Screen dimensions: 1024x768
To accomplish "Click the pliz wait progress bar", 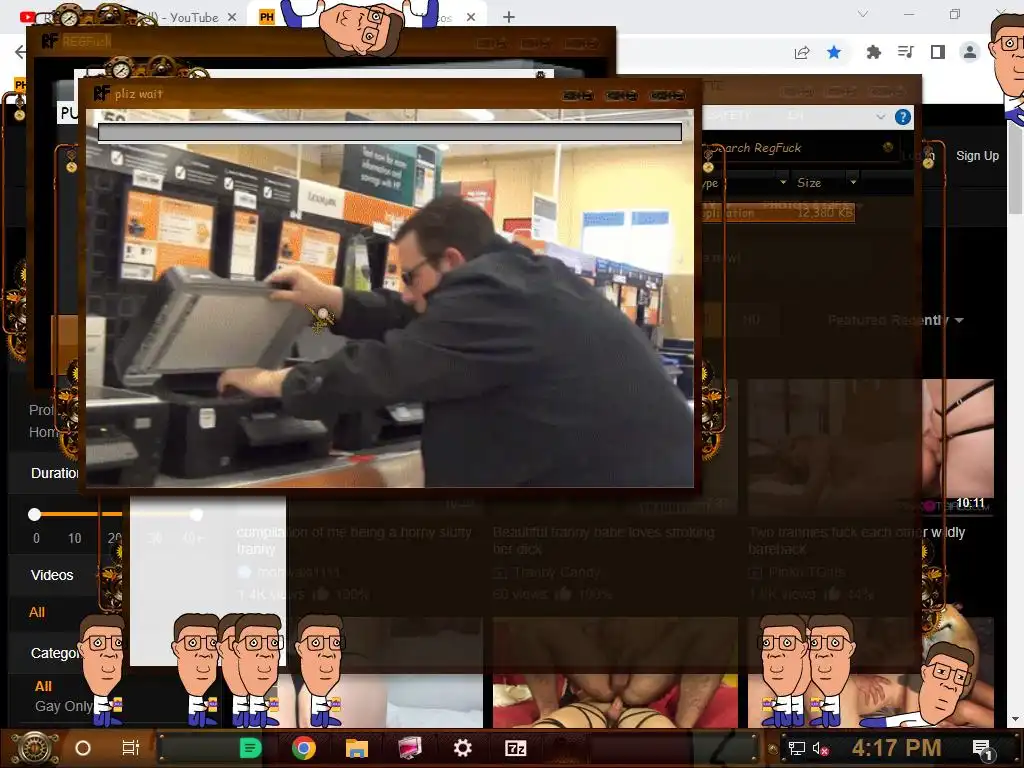I will 390,133.
